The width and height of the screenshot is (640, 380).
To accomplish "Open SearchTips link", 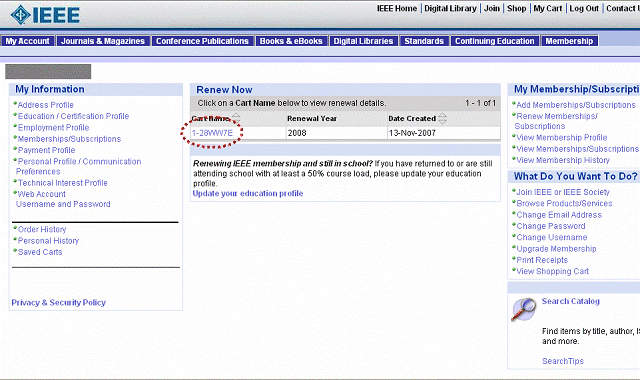I will (563, 361).
